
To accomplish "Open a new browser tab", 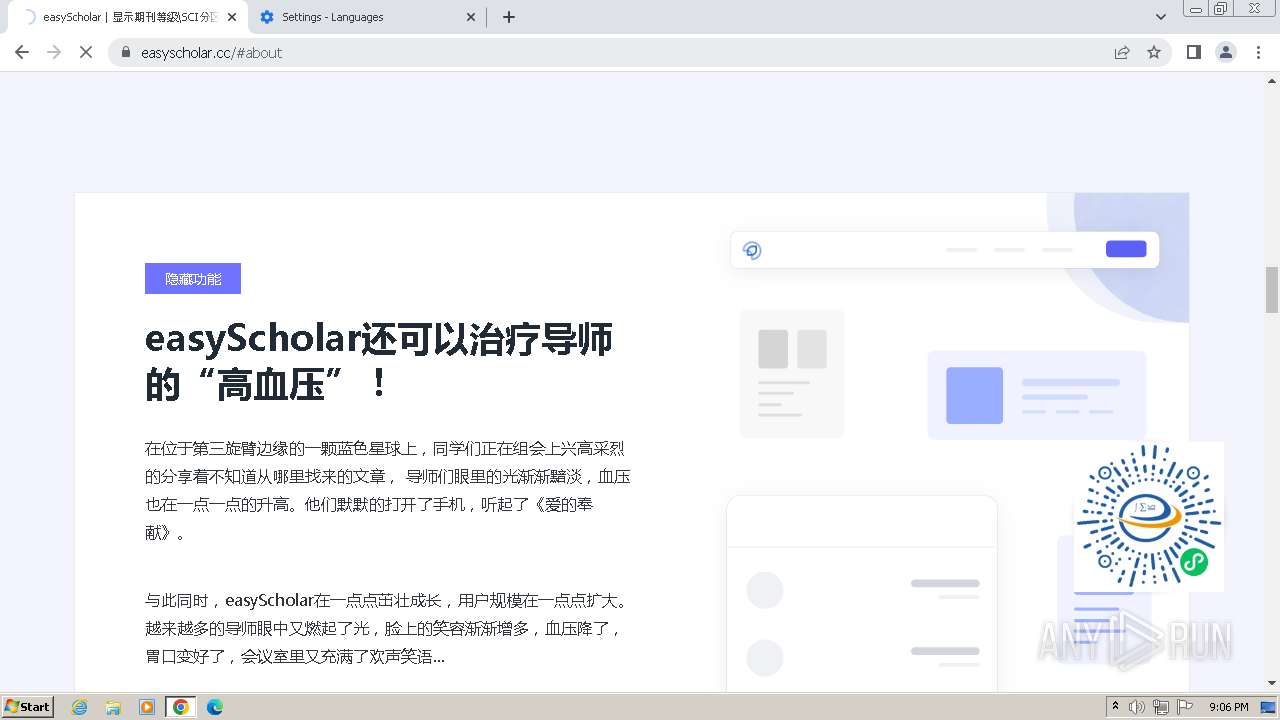I will 509,17.
